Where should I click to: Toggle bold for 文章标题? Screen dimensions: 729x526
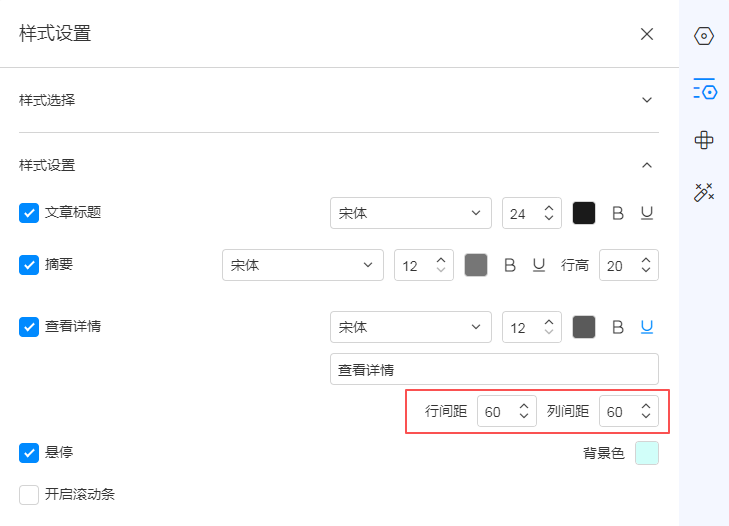618,213
